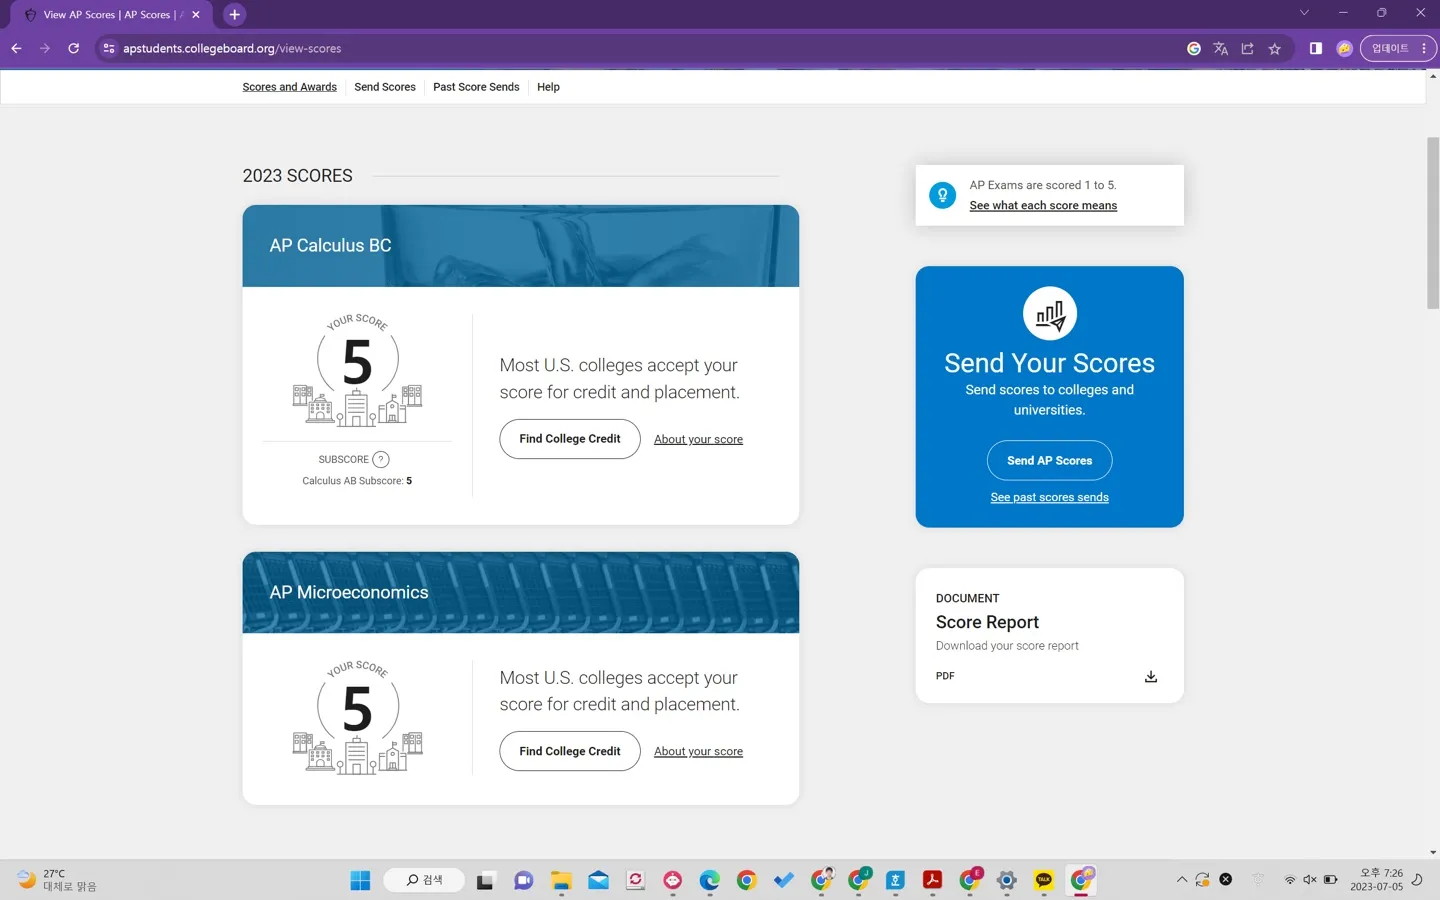Expand the tab search chevron
Screen dimensions: 1440x900
point(1304,13)
